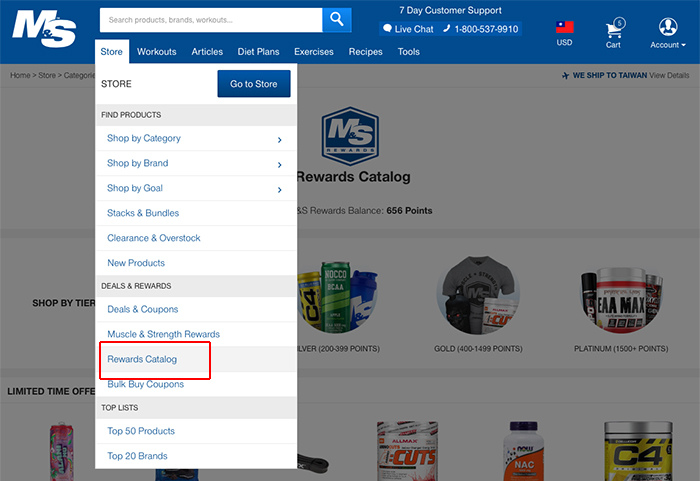Open the Allmax A:Cuts product thumbnail
Screen dimensions: 700x481
[x=407, y=451]
